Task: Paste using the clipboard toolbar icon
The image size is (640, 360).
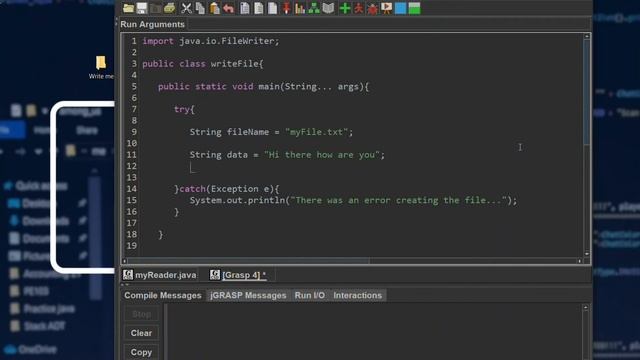Action: coord(214,8)
